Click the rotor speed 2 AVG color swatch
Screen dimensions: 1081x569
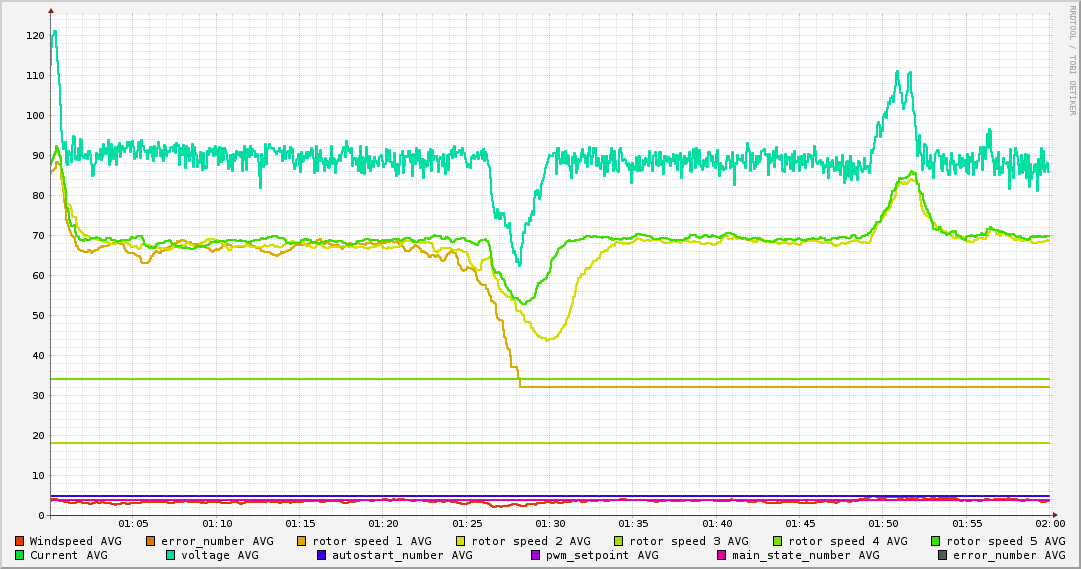(x=461, y=541)
